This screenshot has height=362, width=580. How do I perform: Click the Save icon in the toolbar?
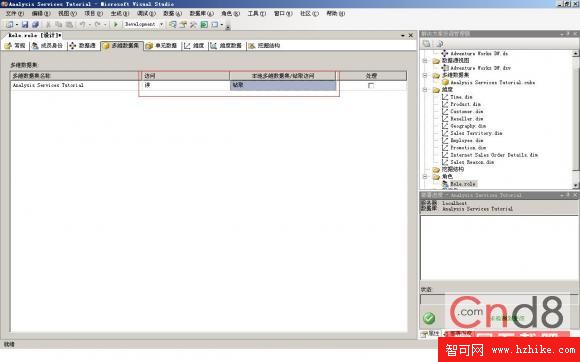[x=25, y=24]
